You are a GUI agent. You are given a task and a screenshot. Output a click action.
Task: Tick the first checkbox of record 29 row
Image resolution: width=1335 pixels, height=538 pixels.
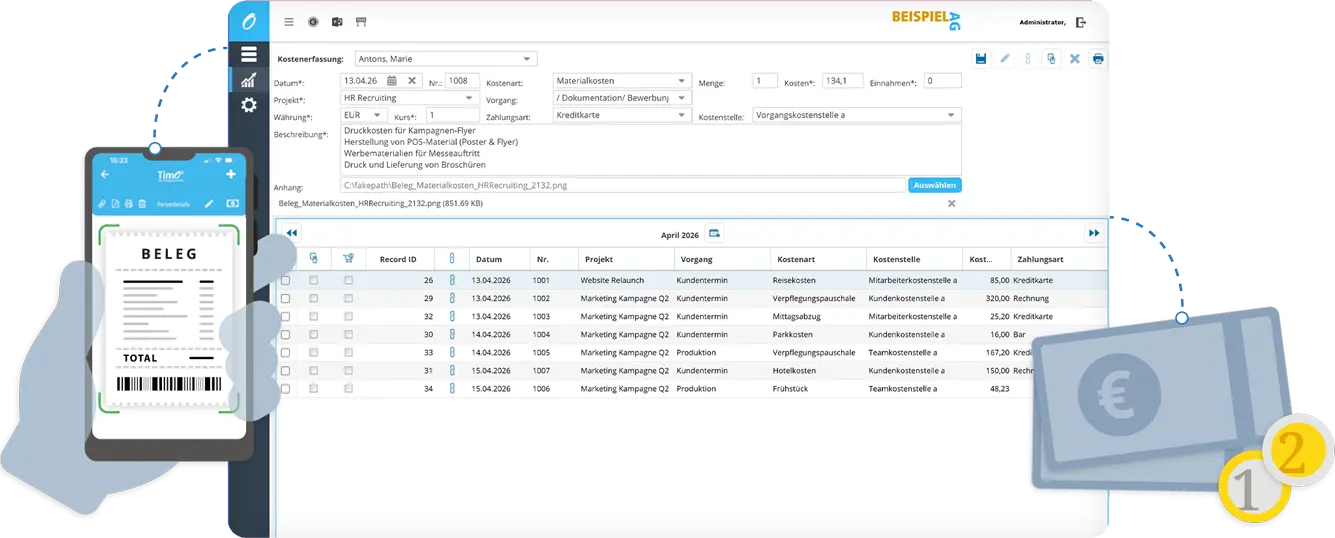[x=285, y=298]
